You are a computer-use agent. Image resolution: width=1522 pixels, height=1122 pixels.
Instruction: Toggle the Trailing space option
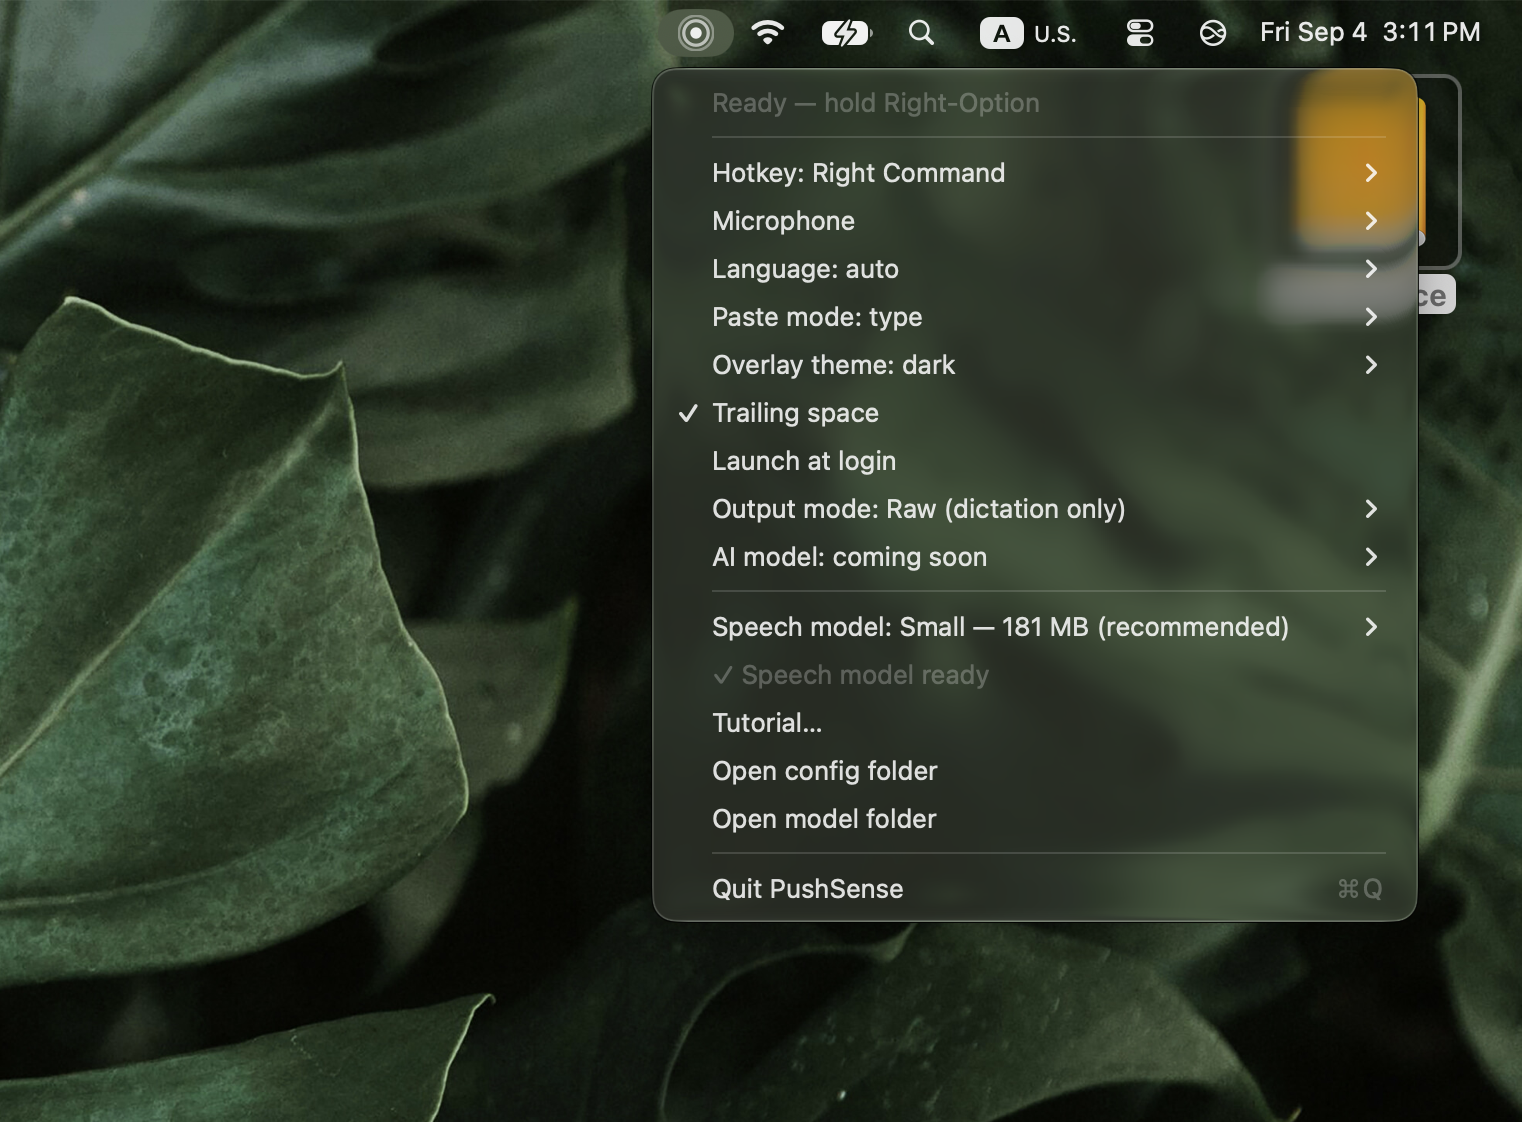[1035, 413]
